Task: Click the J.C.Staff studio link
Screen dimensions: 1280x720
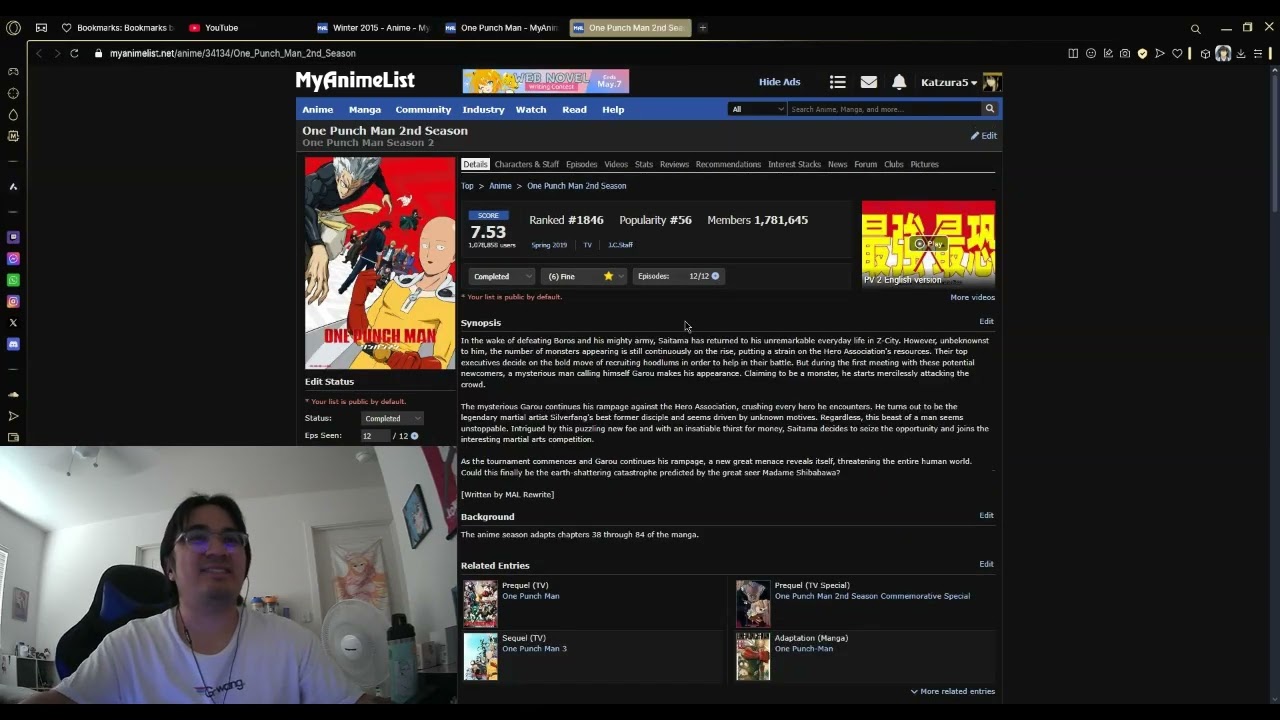Action: pos(620,245)
